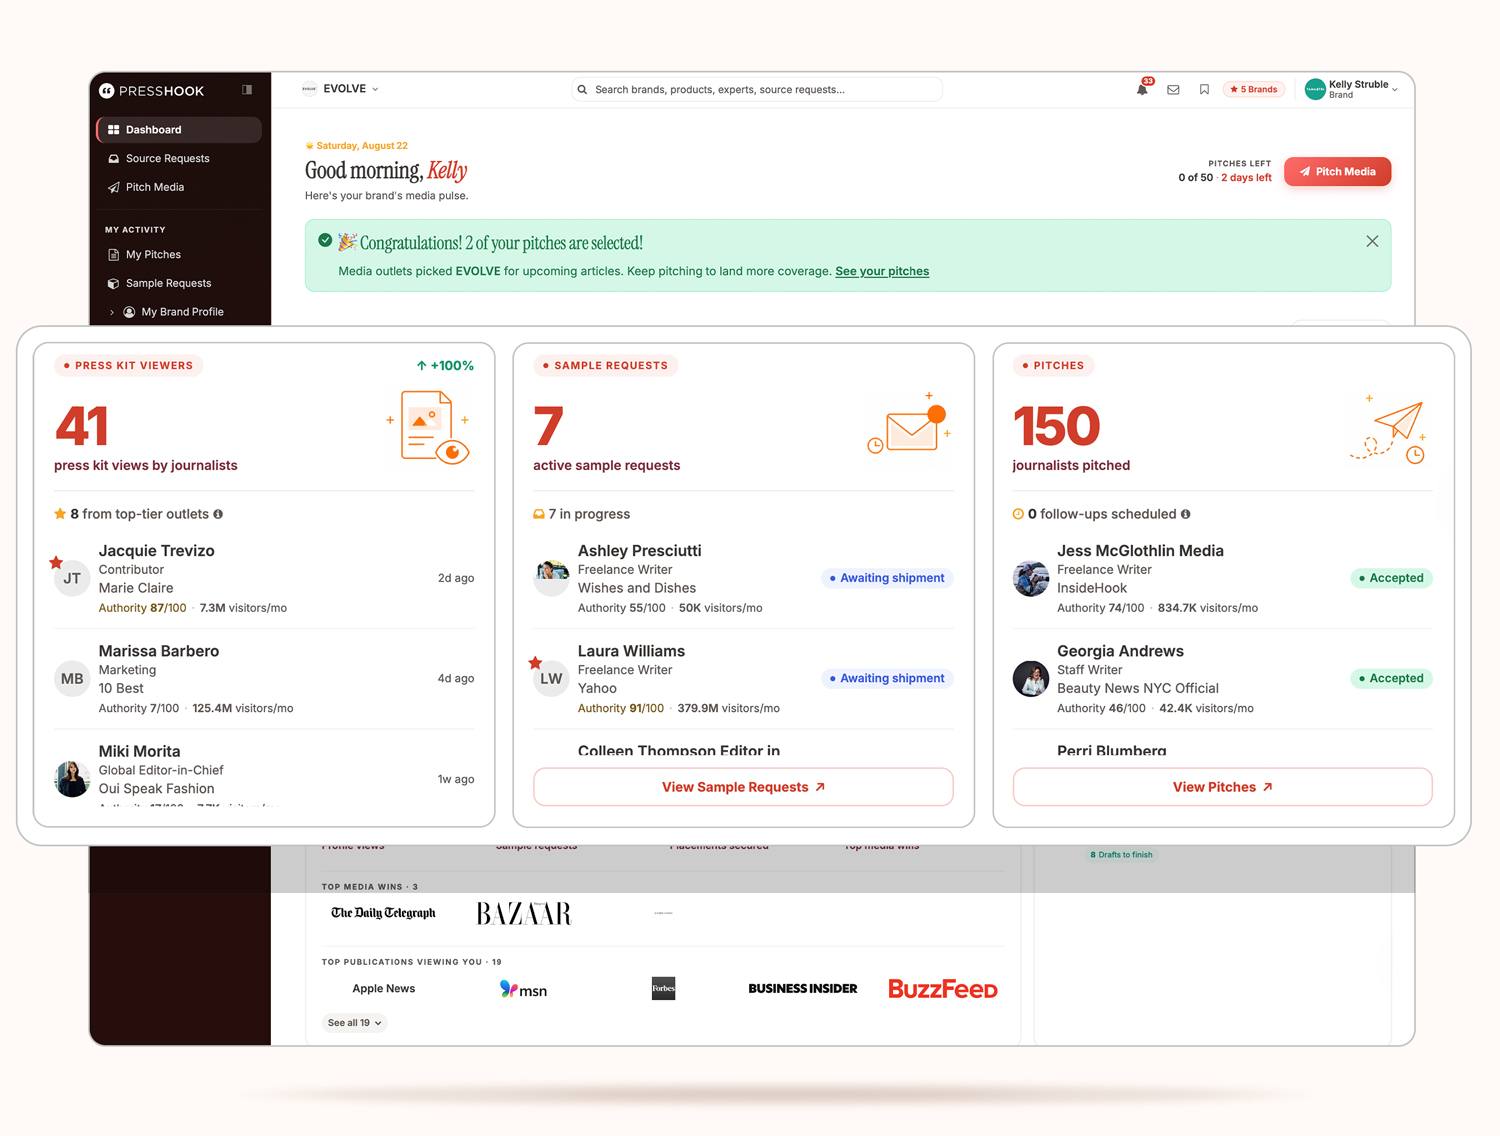
Task: Open Jess McGlothlin Media pitch
Action: coord(1222,578)
